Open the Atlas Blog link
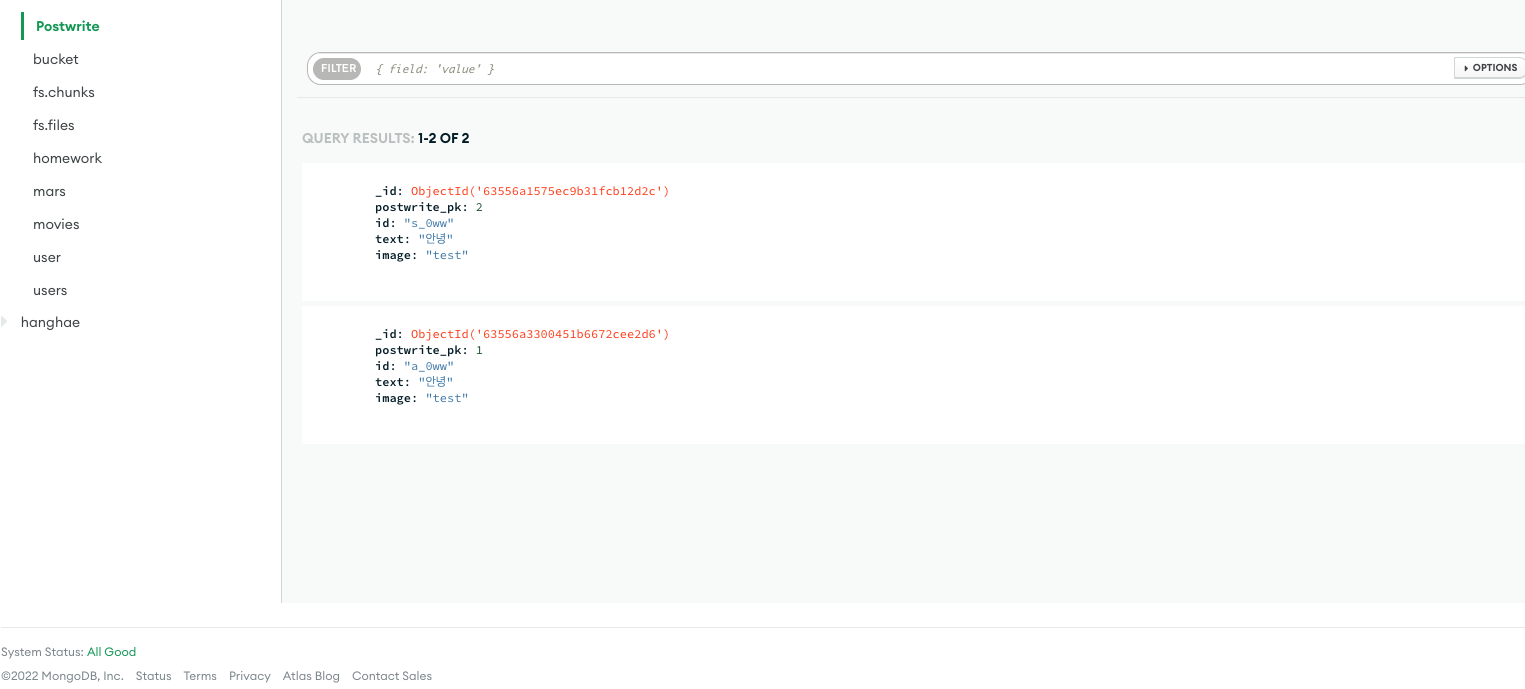This screenshot has height=689, width=1525. tap(311, 676)
